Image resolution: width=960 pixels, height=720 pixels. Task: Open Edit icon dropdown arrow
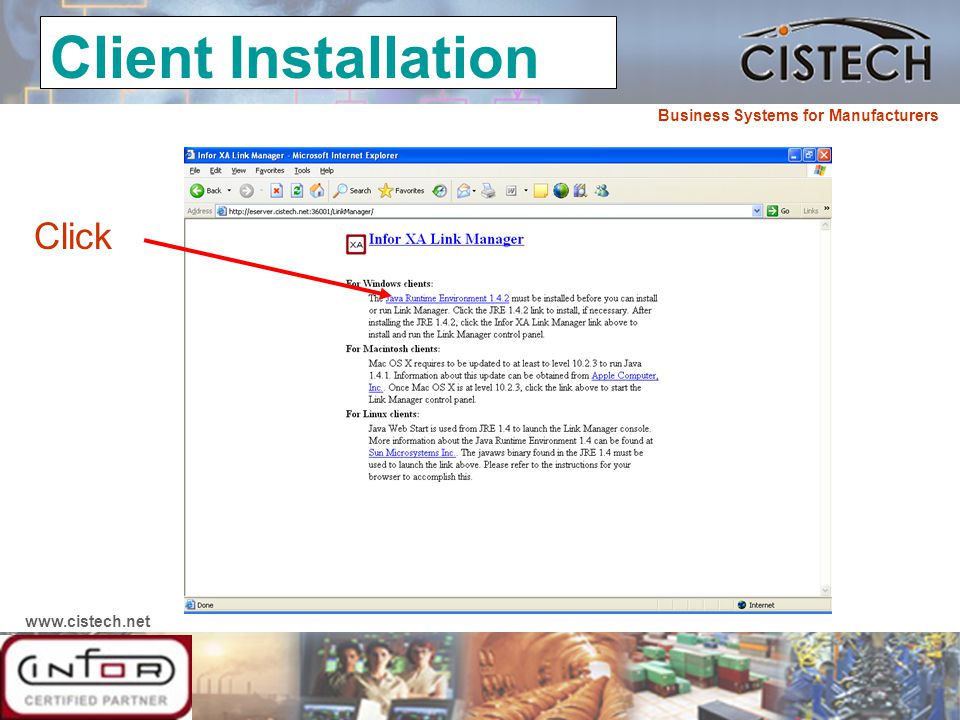point(525,191)
